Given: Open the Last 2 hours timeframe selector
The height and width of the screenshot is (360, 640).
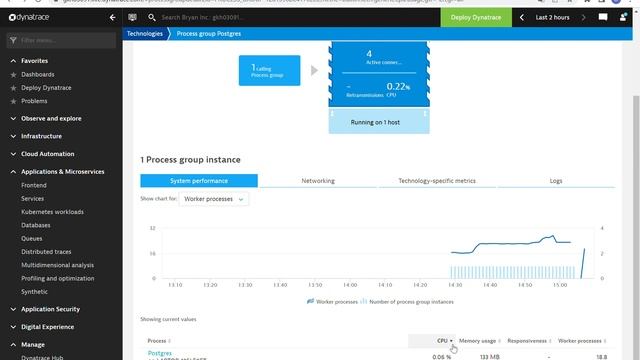Looking at the screenshot, I should pyautogui.click(x=552, y=18).
